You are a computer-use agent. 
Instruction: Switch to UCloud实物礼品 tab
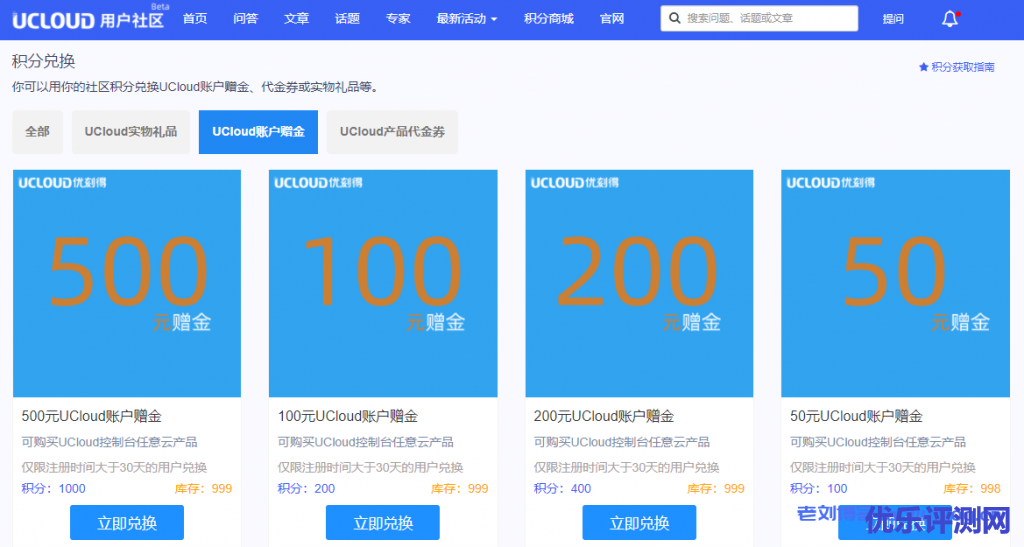coord(130,132)
